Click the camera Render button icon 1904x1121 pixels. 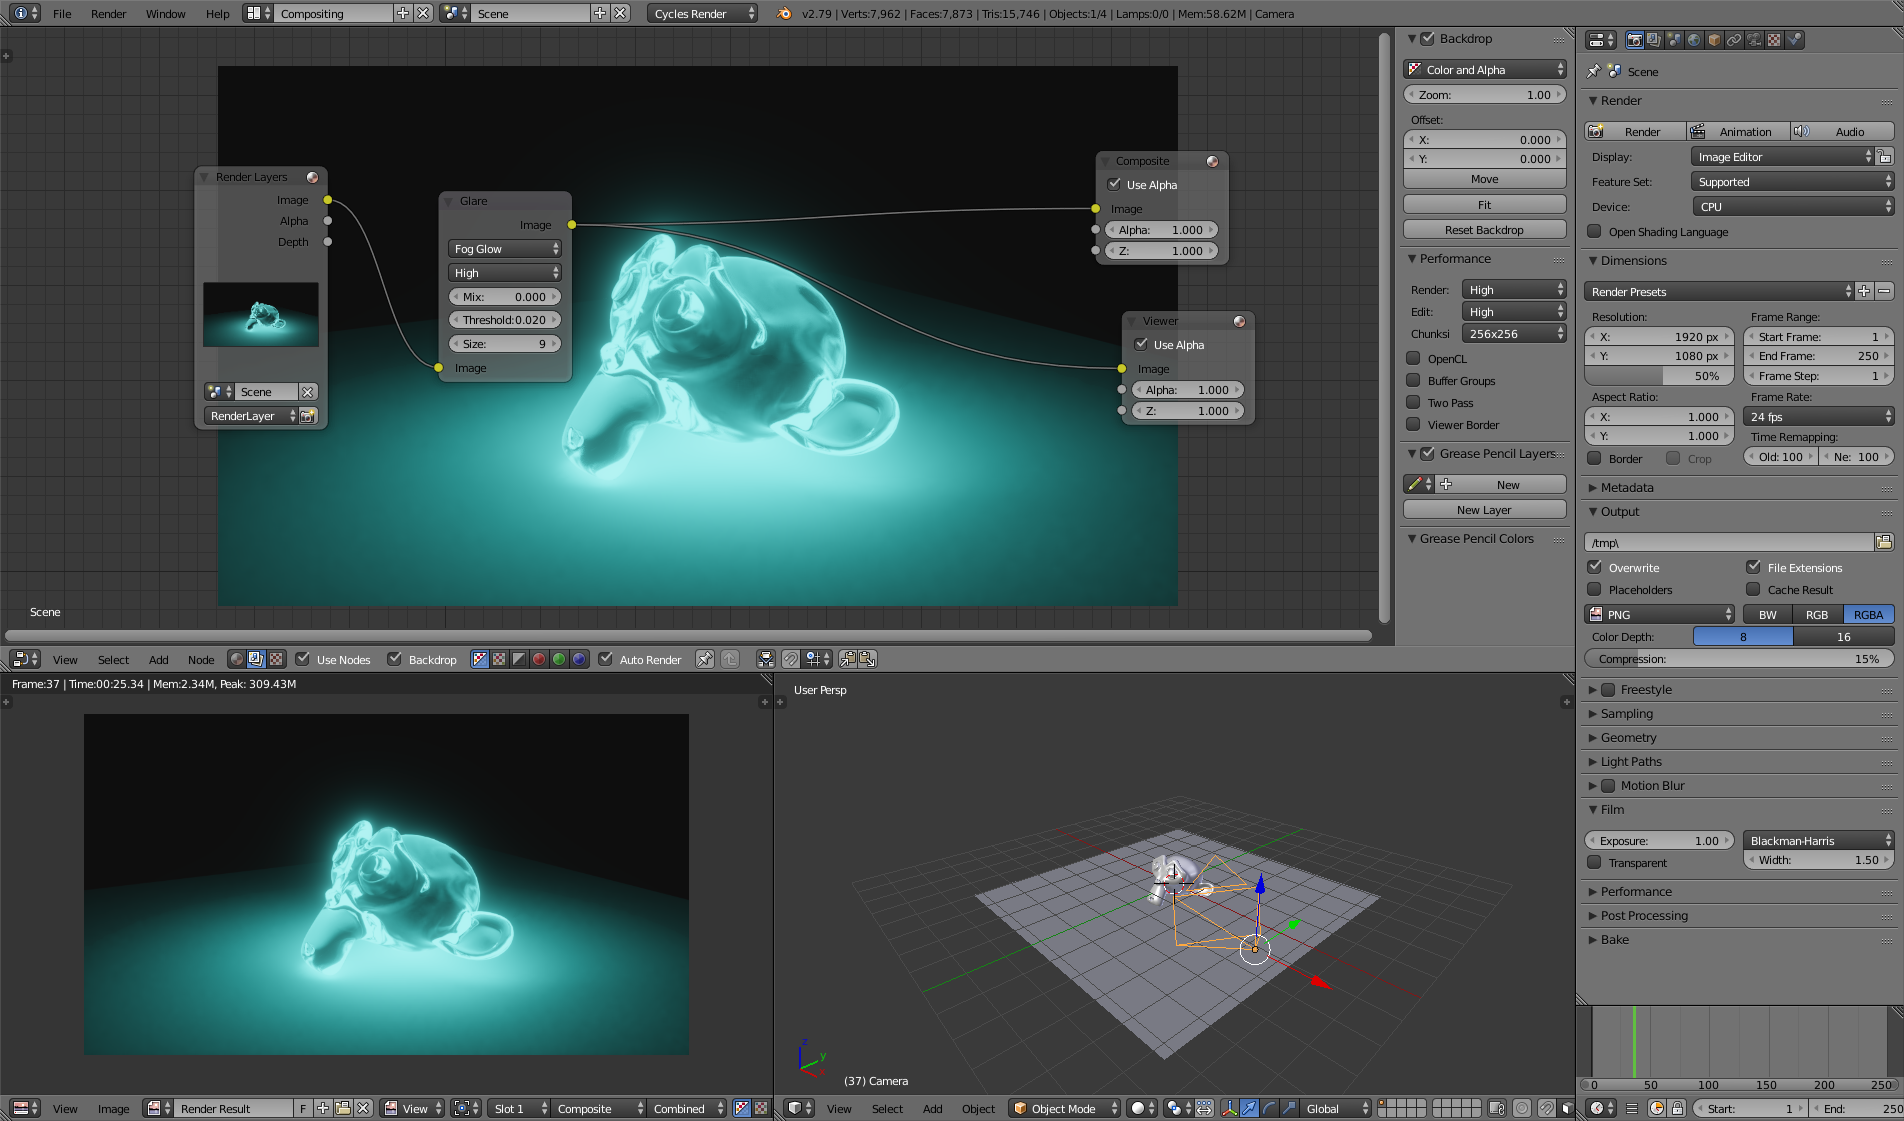point(1597,132)
